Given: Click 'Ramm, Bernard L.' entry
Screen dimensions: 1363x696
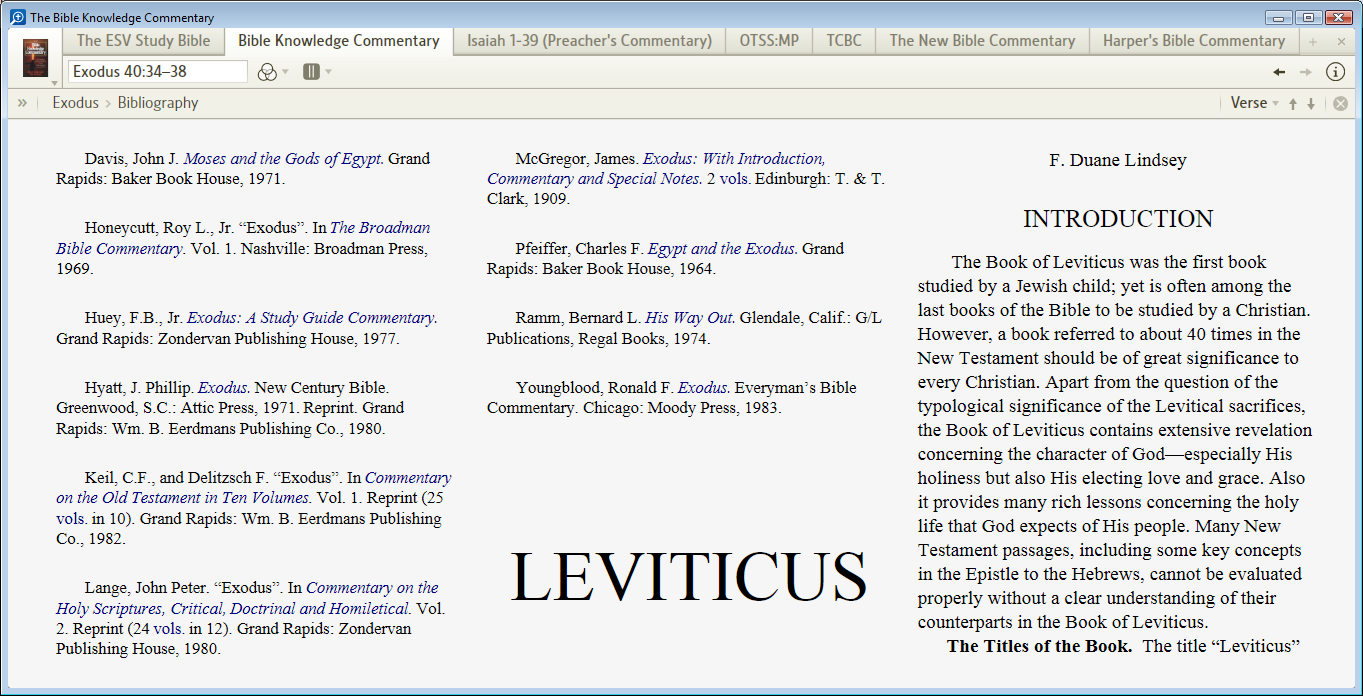Looking at the screenshot, I should 578,318.
